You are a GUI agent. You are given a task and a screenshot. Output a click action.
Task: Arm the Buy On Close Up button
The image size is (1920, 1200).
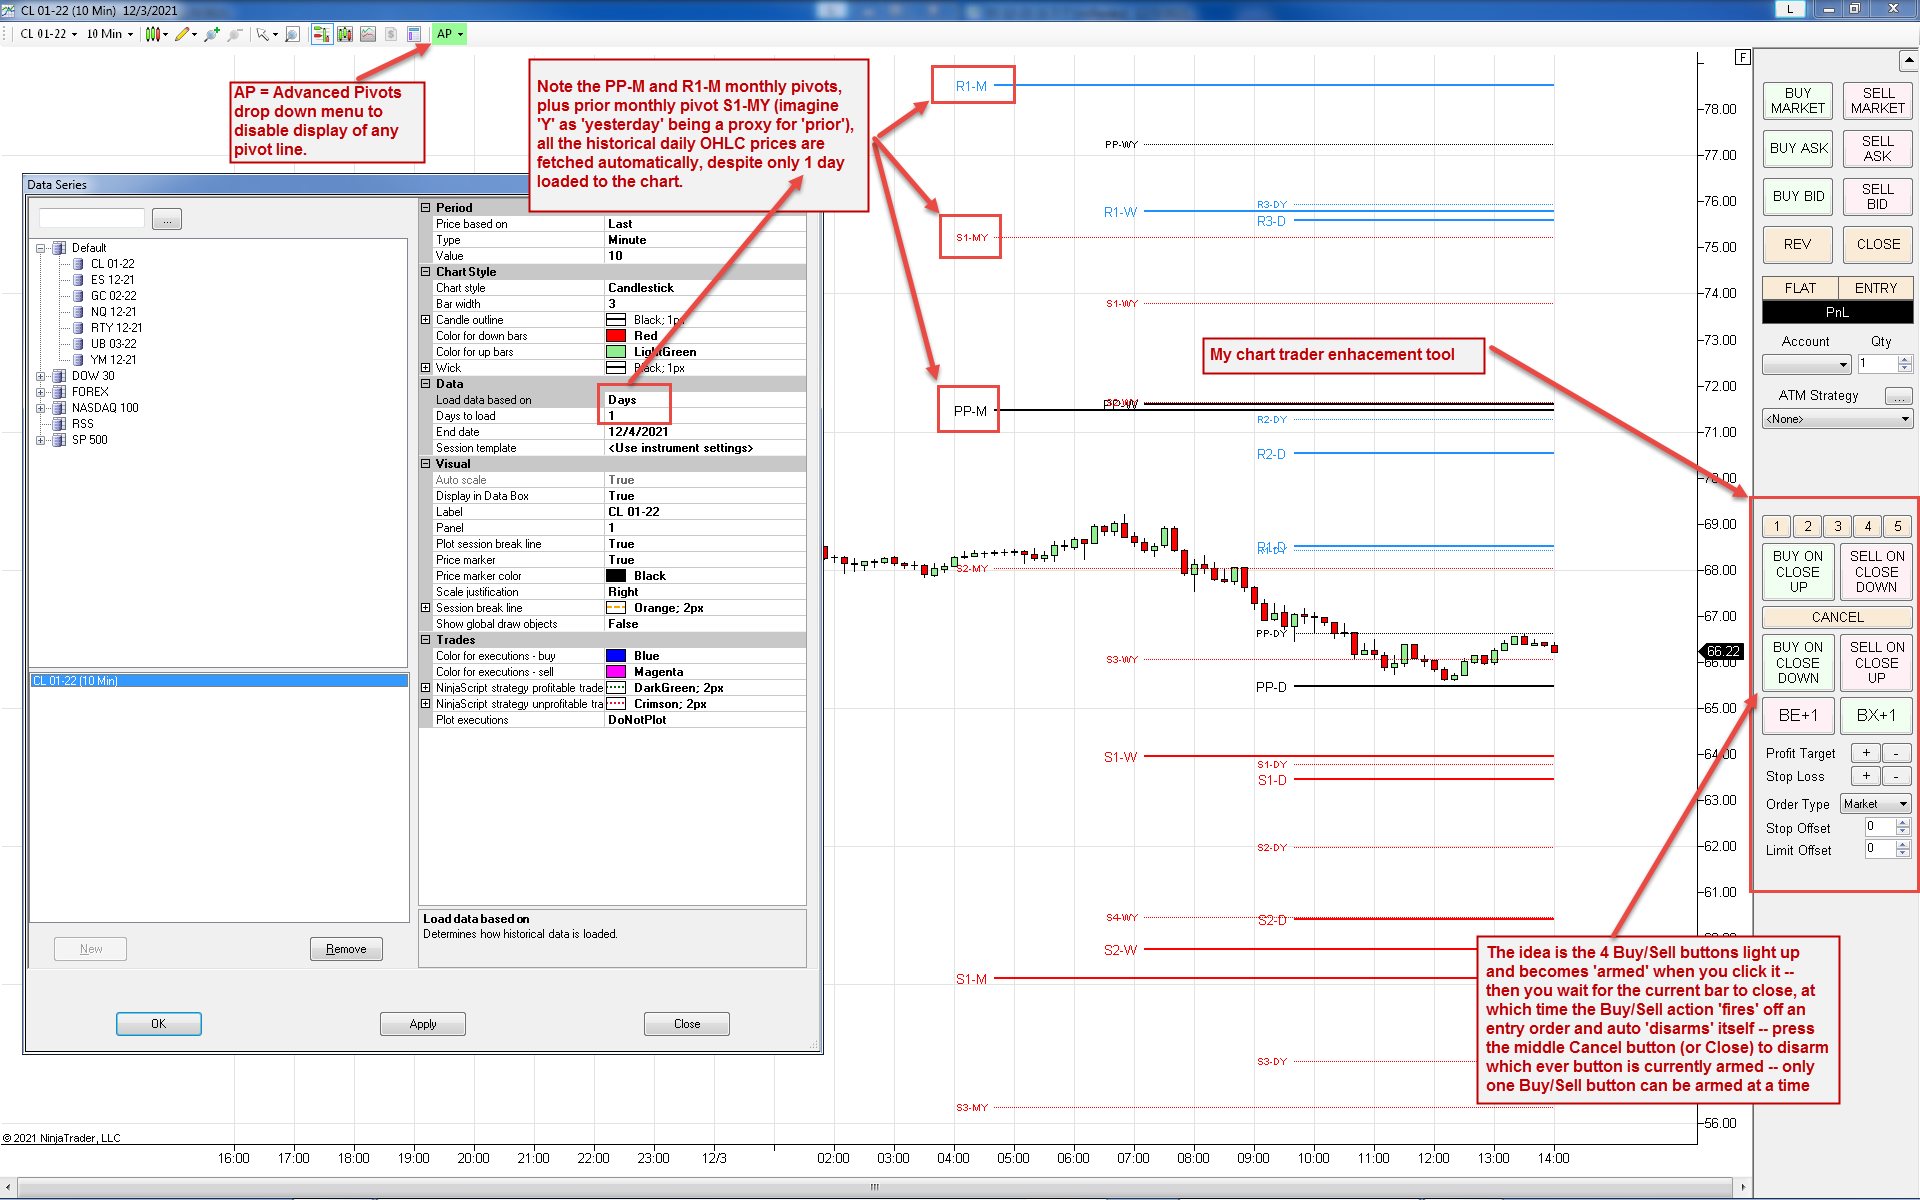coord(1797,571)
